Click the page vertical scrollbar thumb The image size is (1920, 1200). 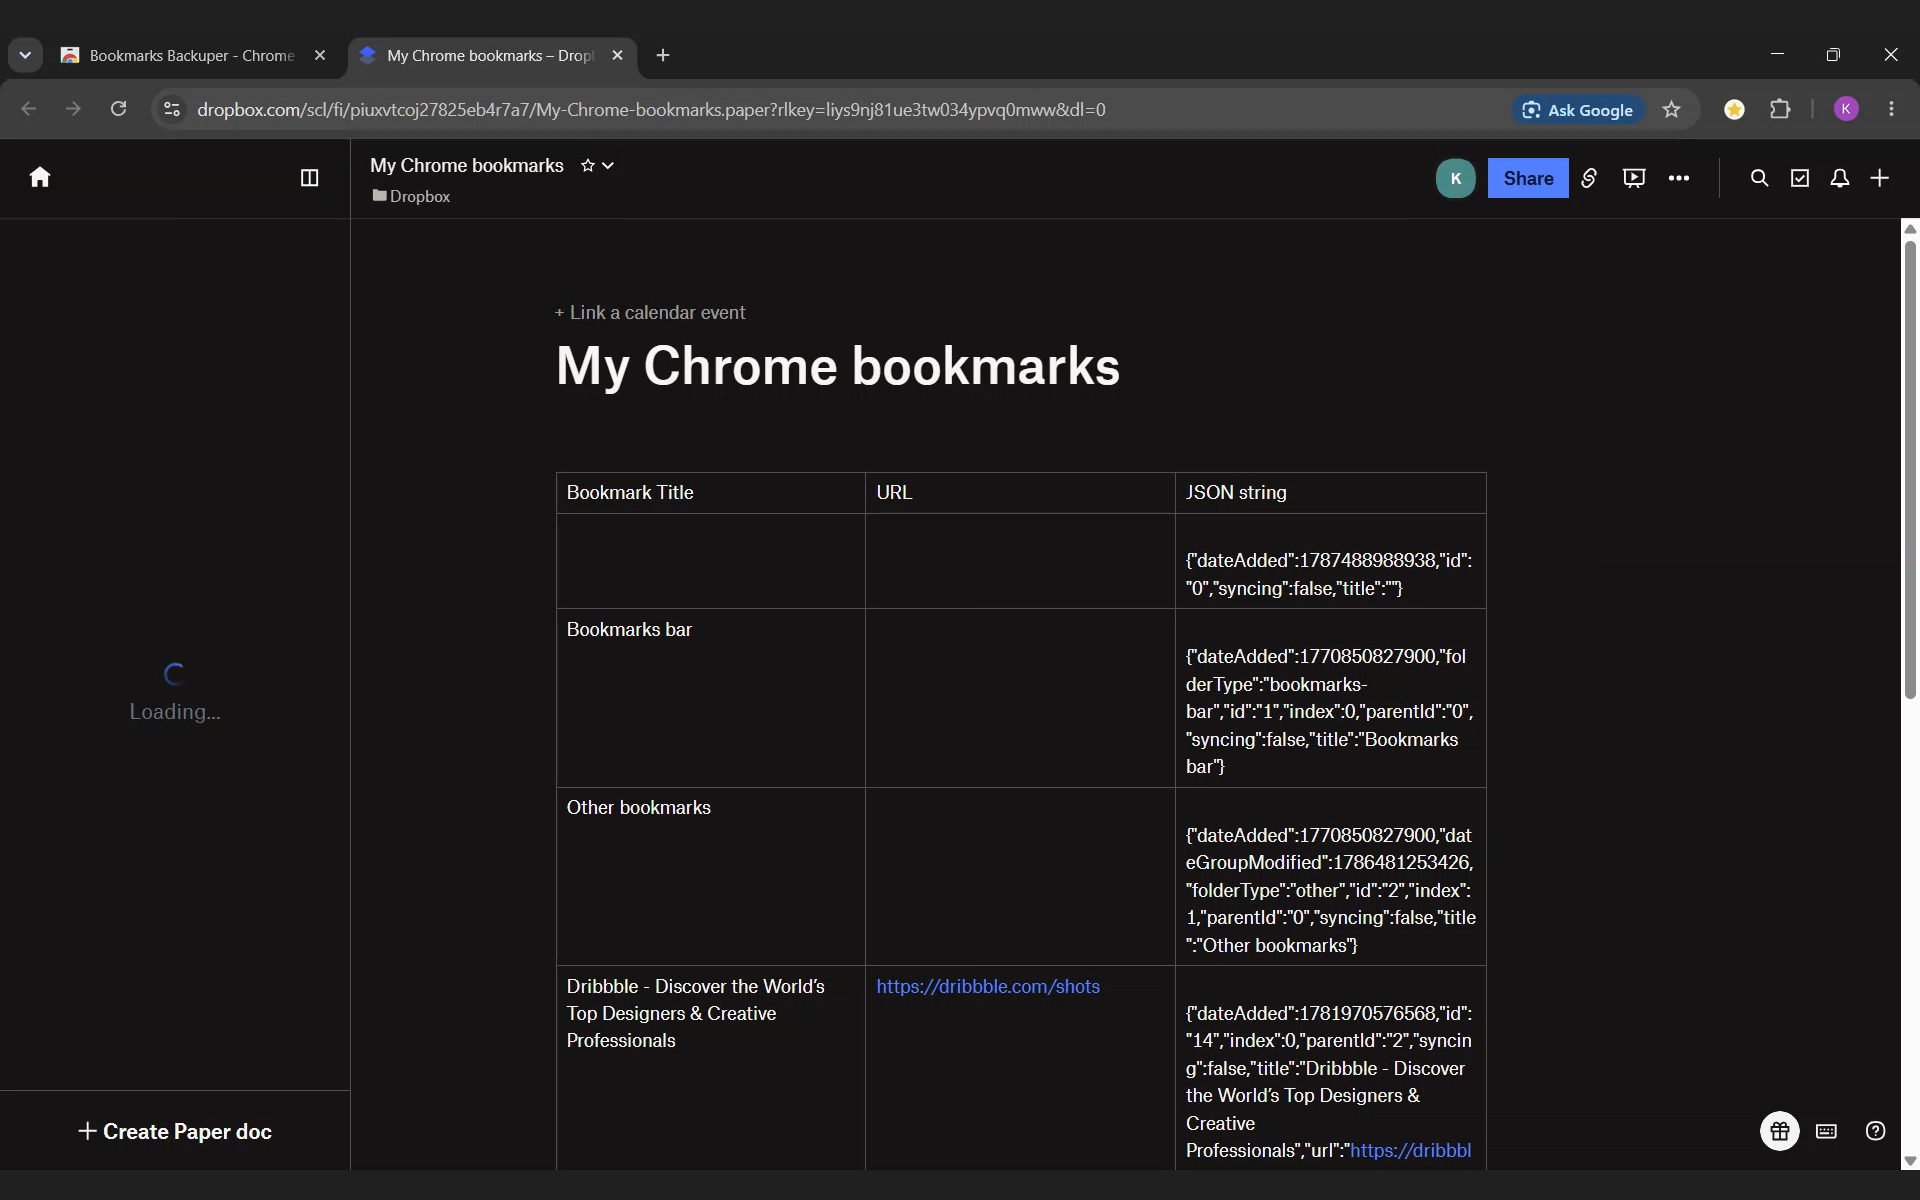1910,468
